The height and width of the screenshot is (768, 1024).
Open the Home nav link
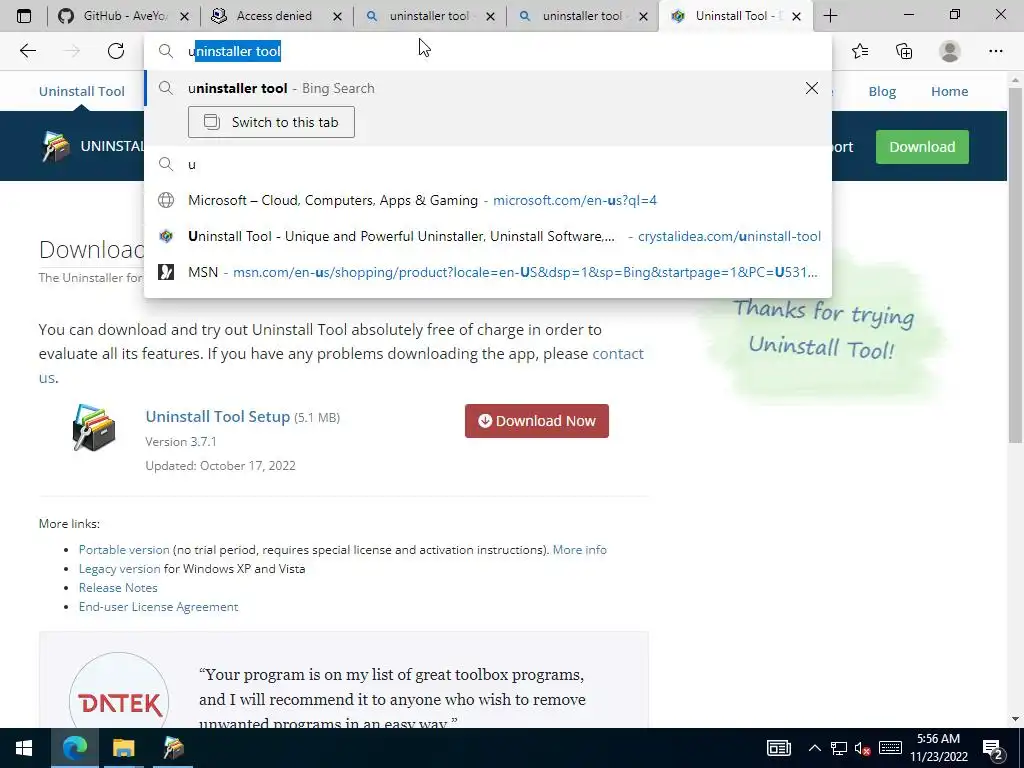point(949,91)
